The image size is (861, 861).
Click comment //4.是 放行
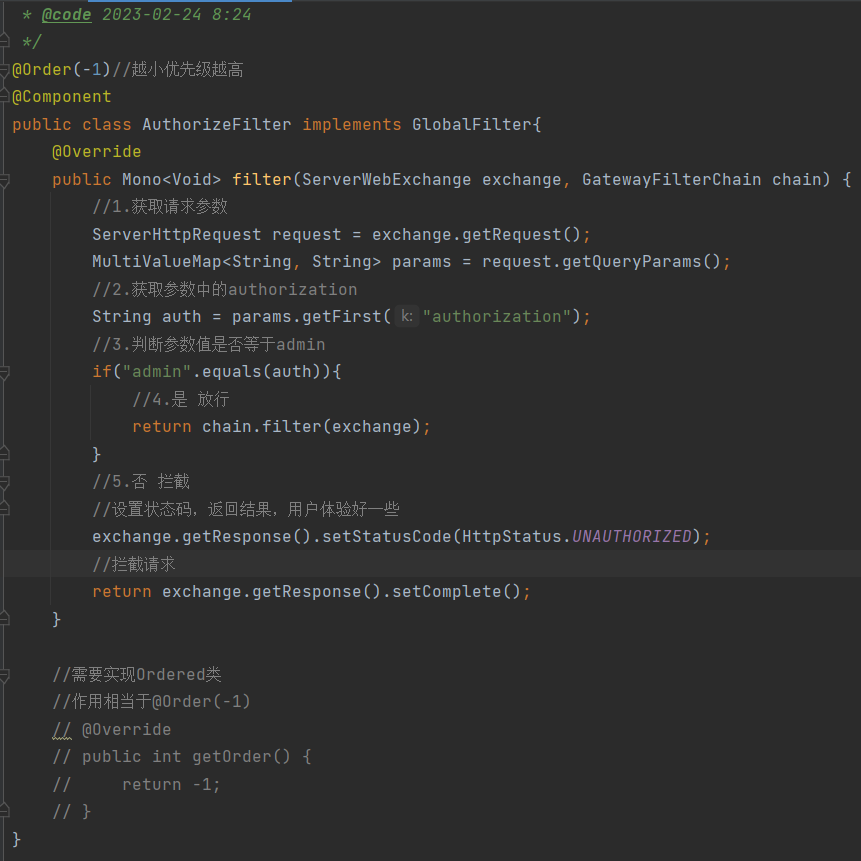pos(181,399)
